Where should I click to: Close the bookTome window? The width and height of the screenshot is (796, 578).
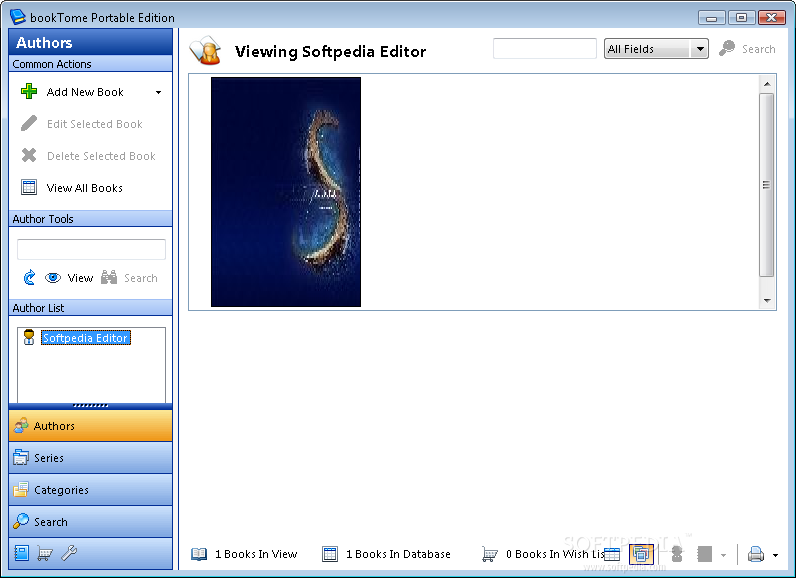pyautogui.click(x=772, y=18)
